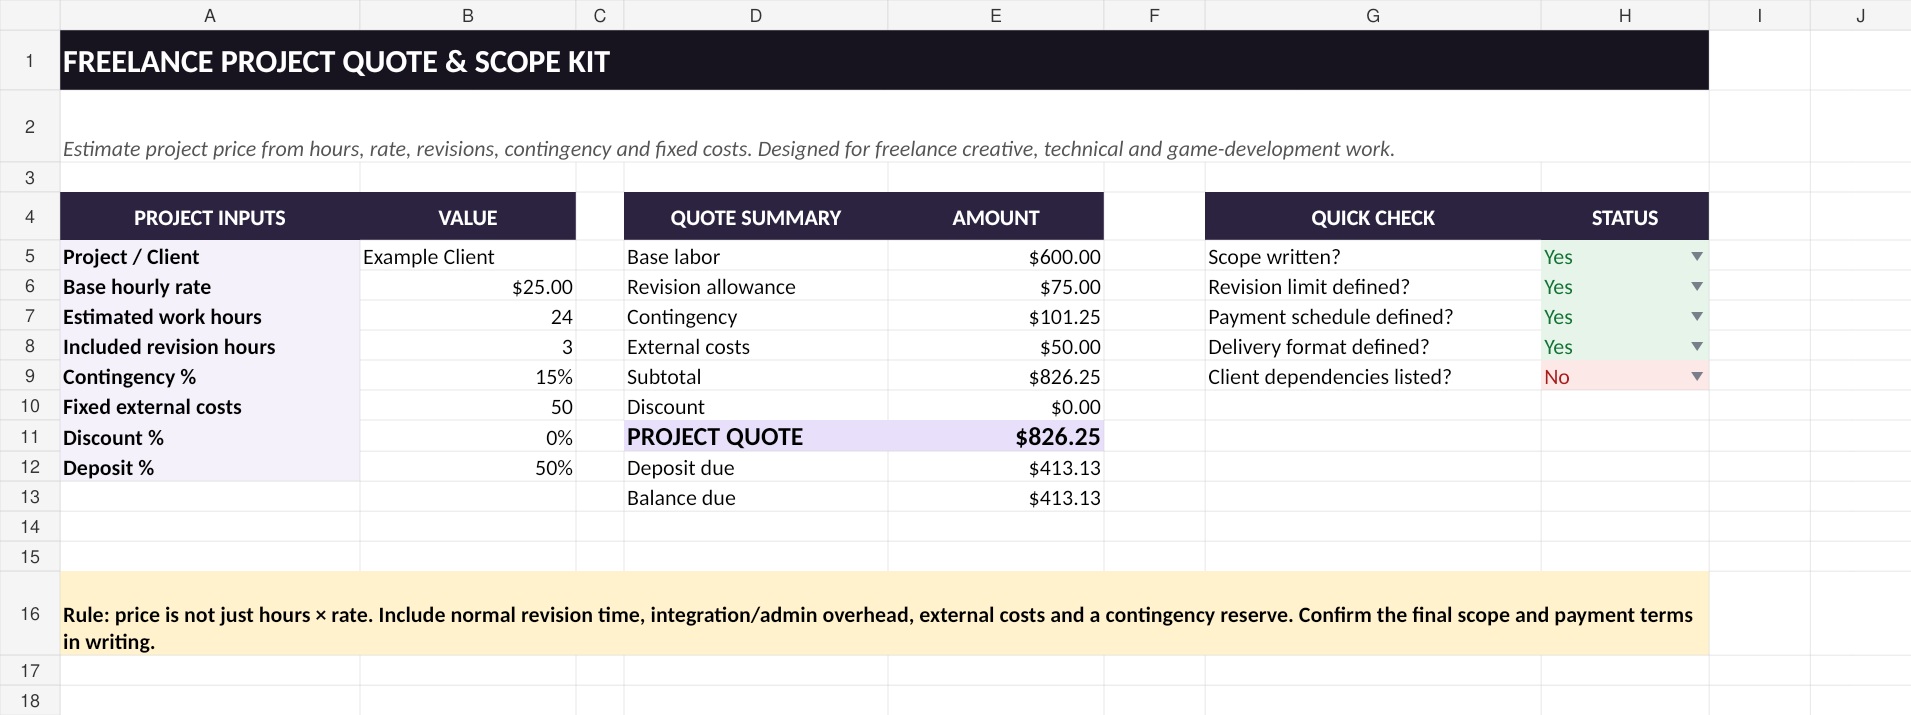Screen dimensions: 1911x715
Task: Click the 'QUICK CHECK' header cell
Action: click(1373, 217)
